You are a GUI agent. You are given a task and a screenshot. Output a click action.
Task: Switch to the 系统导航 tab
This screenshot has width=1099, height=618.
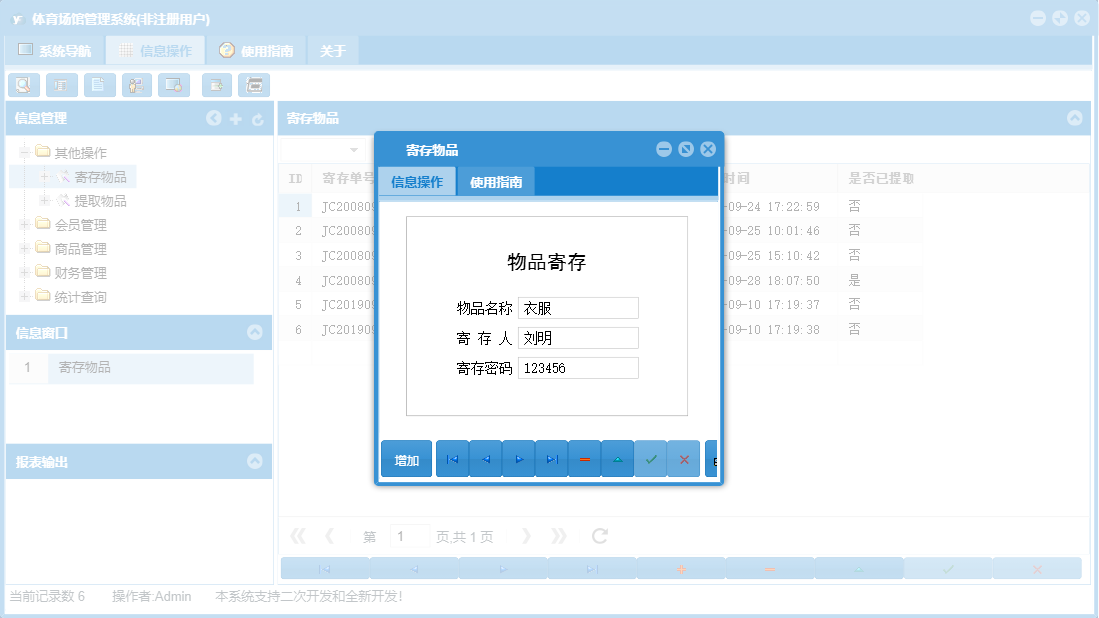coord(60,48)
